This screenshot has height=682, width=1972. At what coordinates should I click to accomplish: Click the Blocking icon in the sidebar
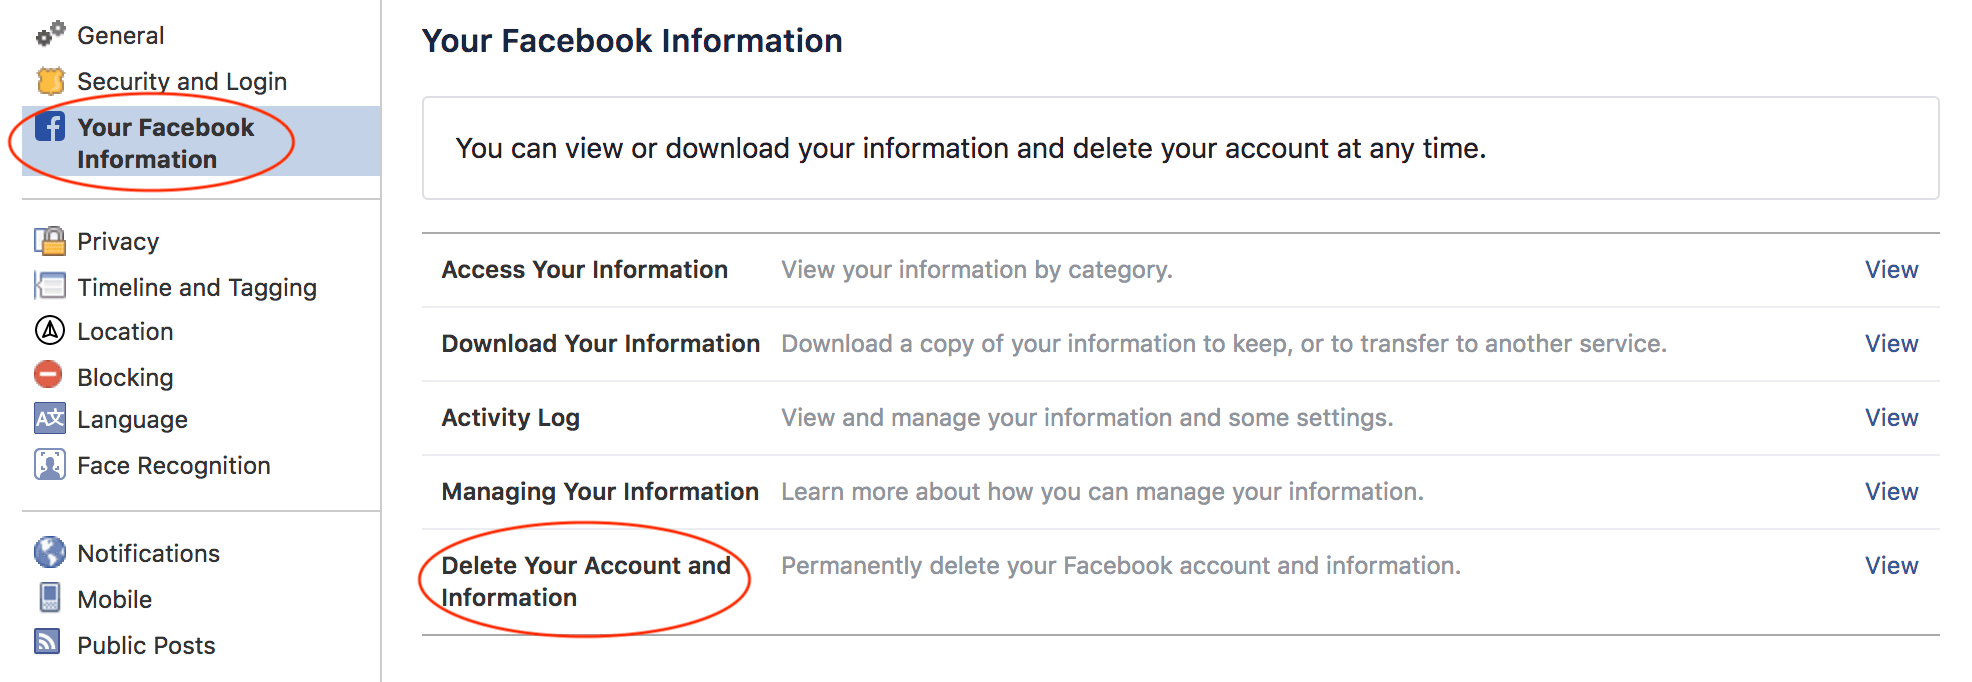49,376
